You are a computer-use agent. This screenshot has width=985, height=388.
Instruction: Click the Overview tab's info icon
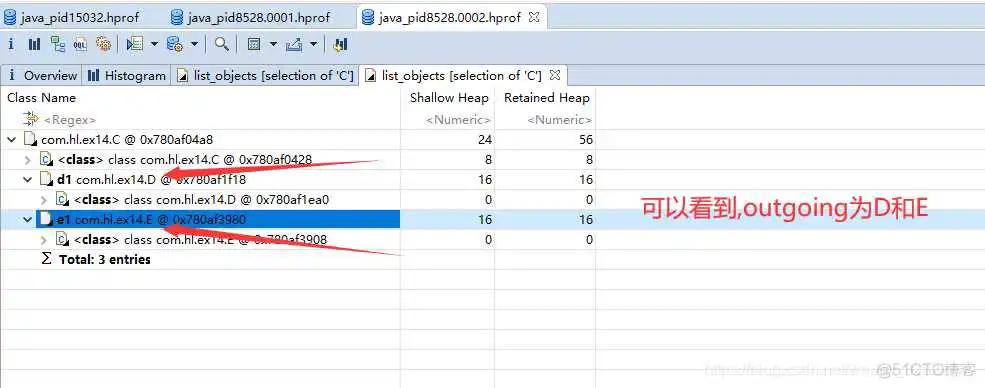(11, 76)
